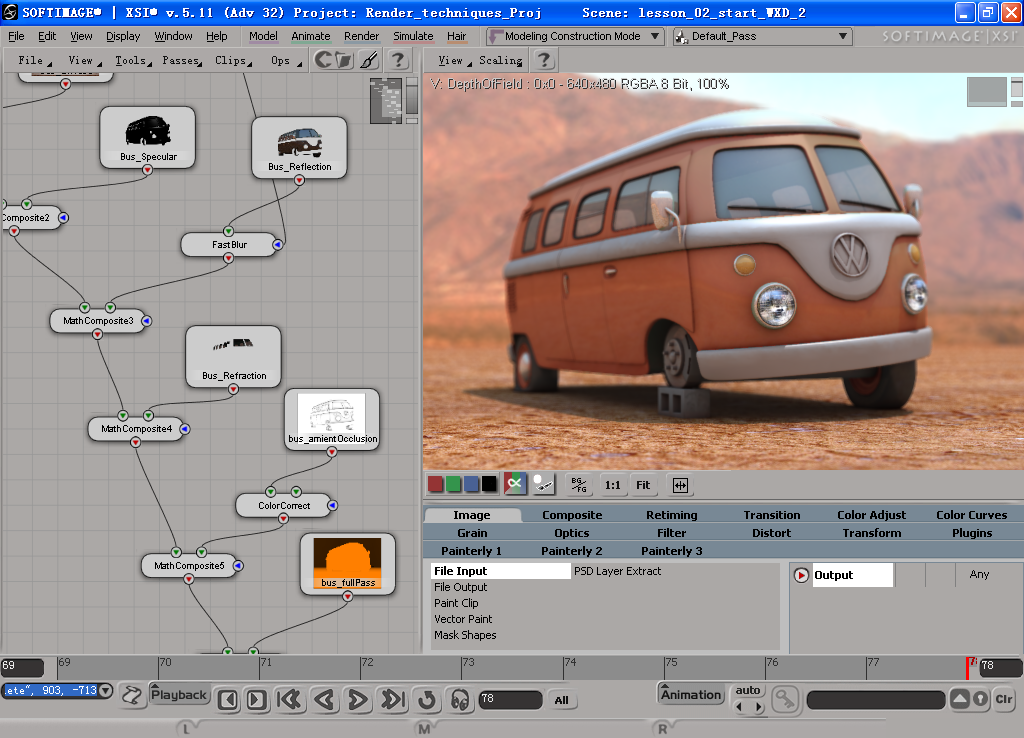Click the keyframe key icon
Image resolution: width=1024 pixels, height=738 pixels.
point(785,699)
